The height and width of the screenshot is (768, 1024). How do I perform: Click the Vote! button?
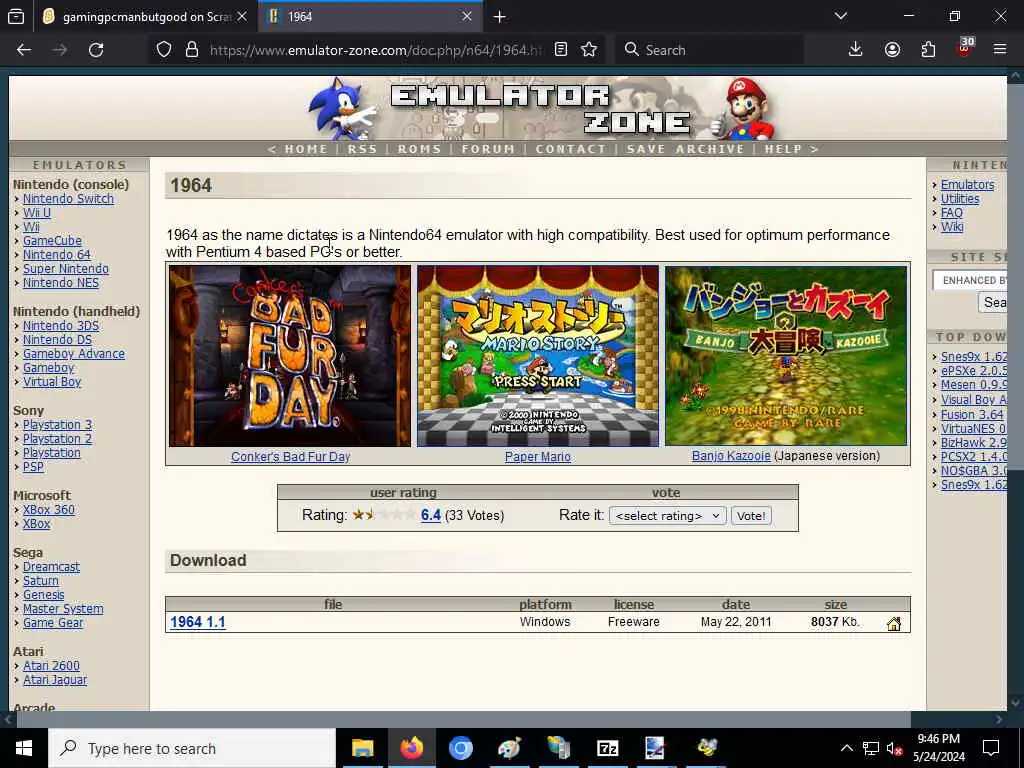coord(751,515)
